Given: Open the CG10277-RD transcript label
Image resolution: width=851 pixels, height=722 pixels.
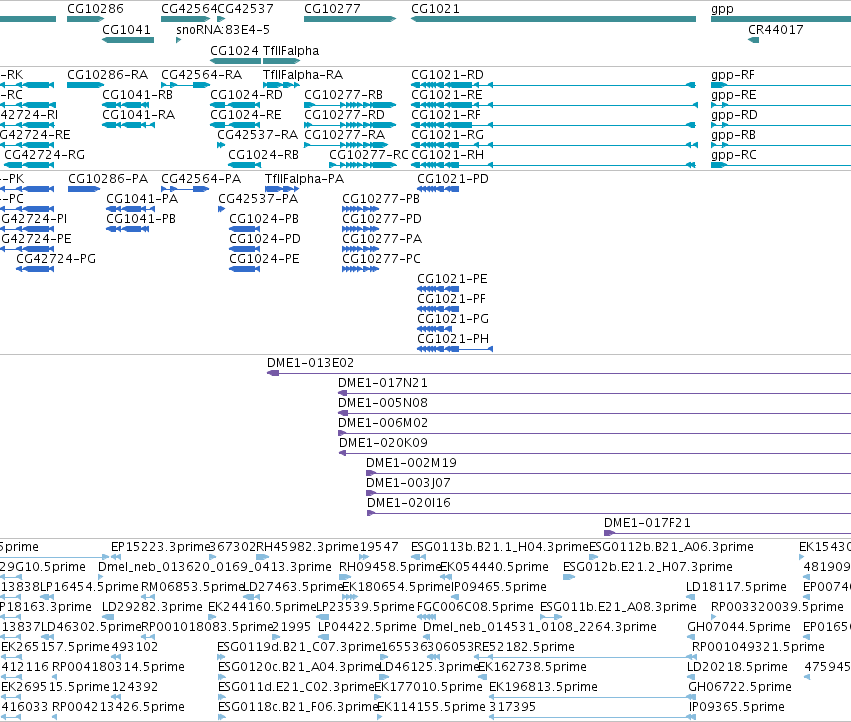Looking at the screenshot, I should [x=344, y=115].
